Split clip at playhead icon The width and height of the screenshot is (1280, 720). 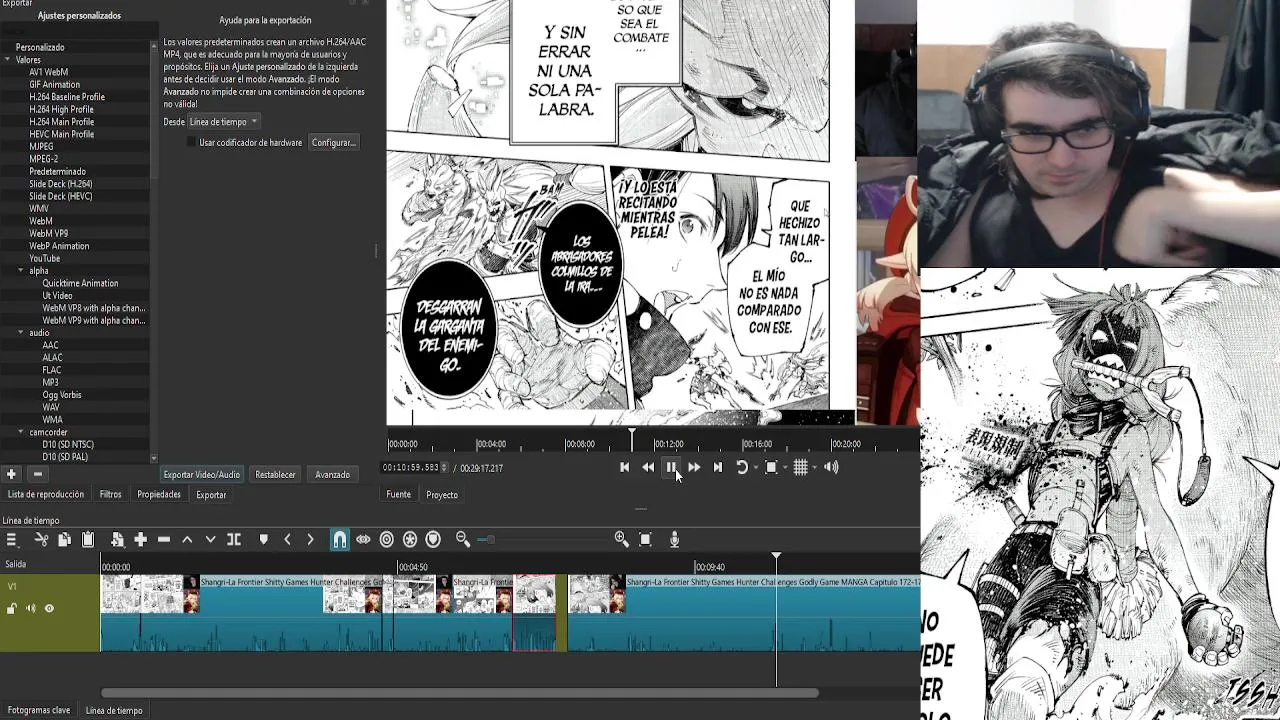[234, 540]
